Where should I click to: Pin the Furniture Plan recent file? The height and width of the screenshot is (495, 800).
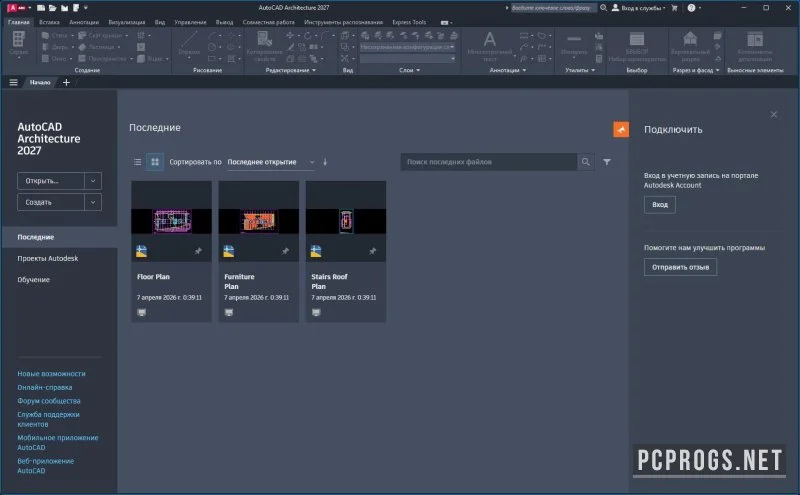coord(285,251)
